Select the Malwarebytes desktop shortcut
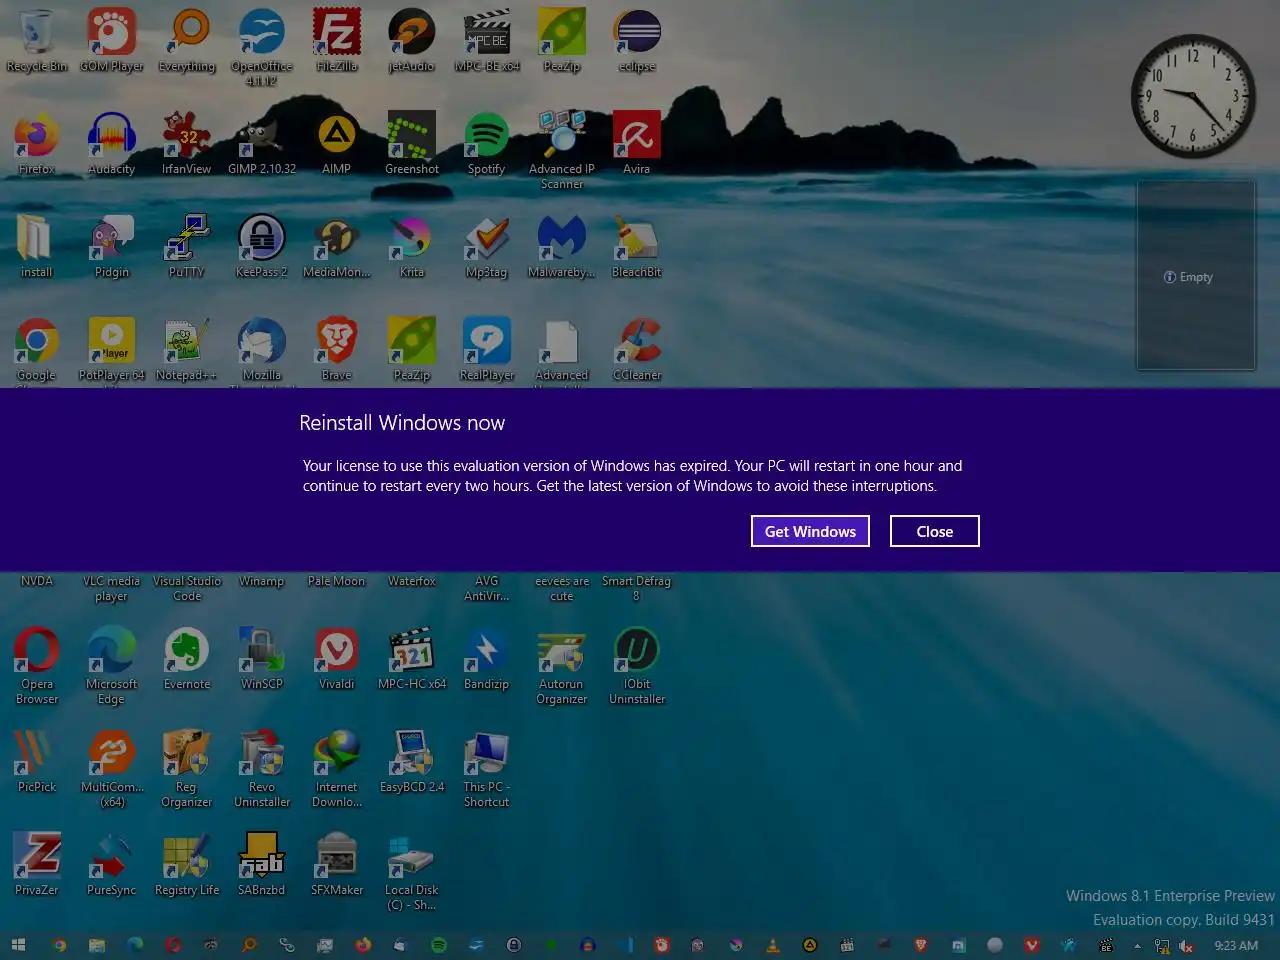This screenshot has height=960, width=1280. (562, 246)
